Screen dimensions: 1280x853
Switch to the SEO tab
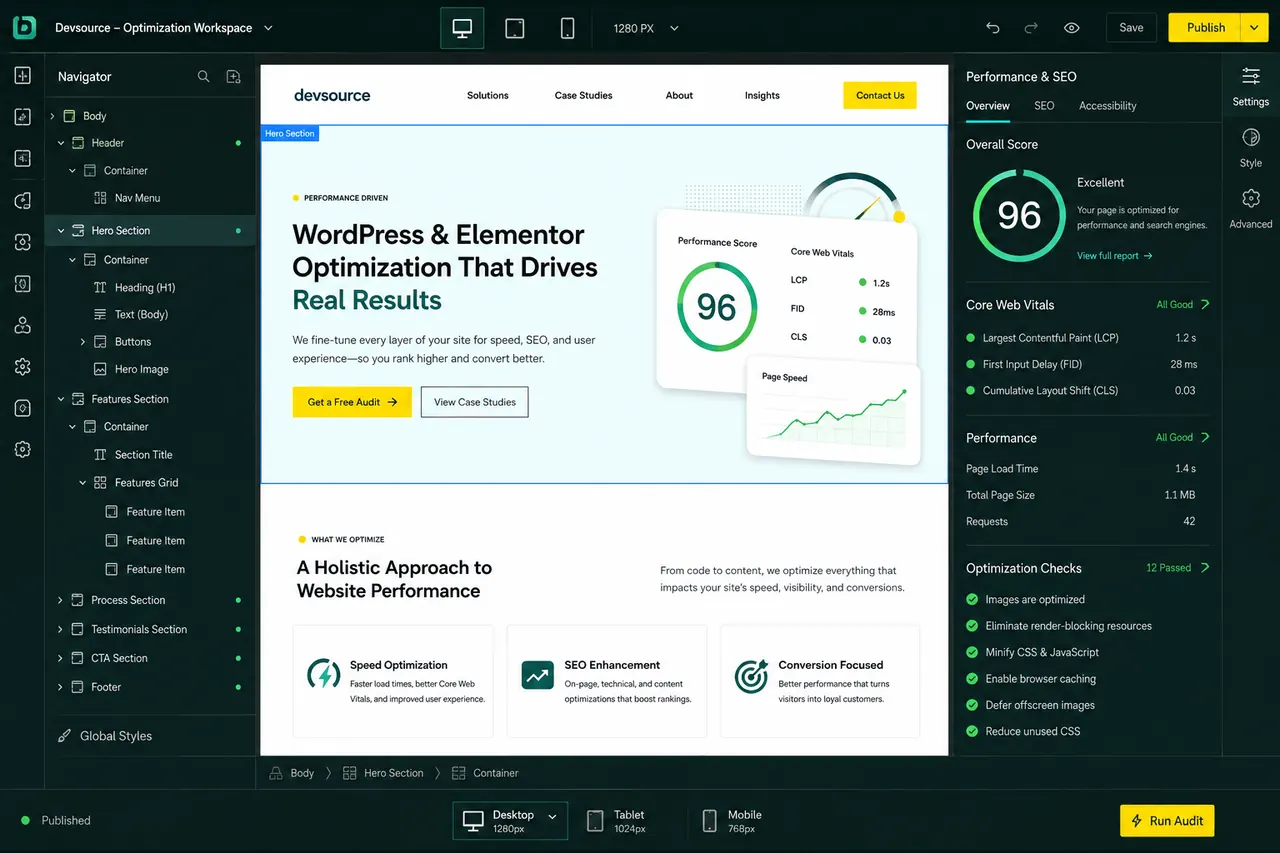pyautogui.click(x=1044, y=106)
